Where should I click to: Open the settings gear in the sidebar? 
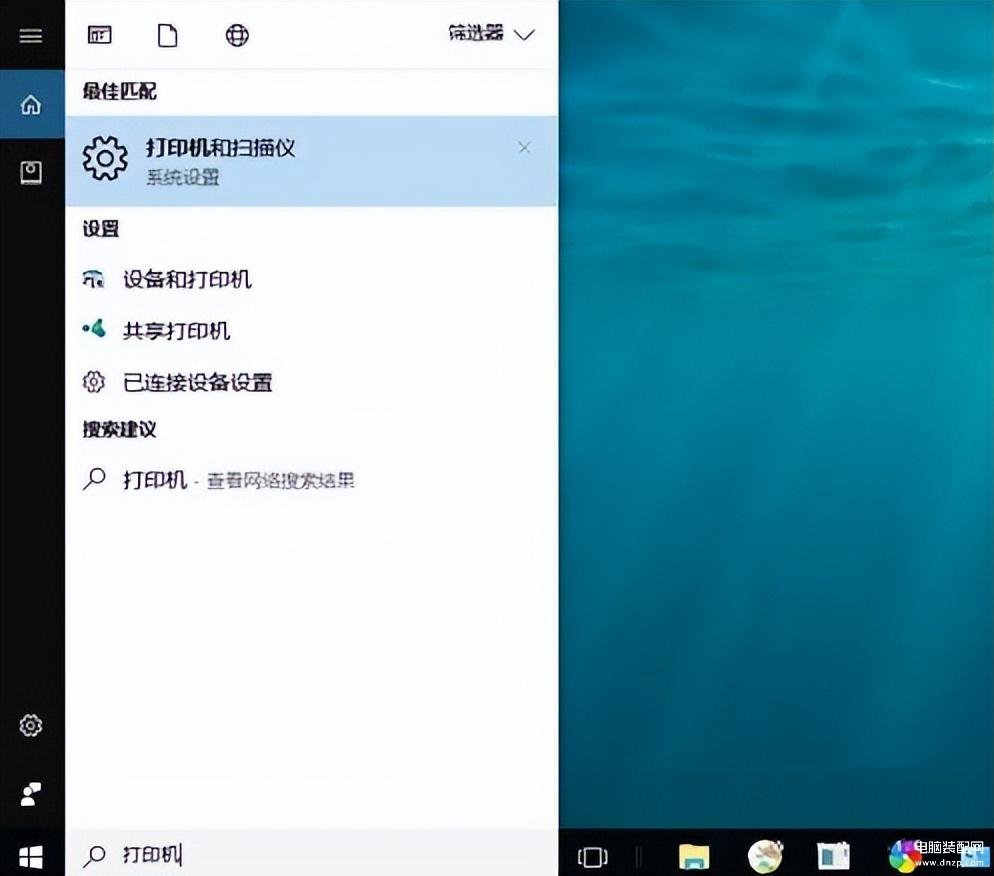(31, 725)
